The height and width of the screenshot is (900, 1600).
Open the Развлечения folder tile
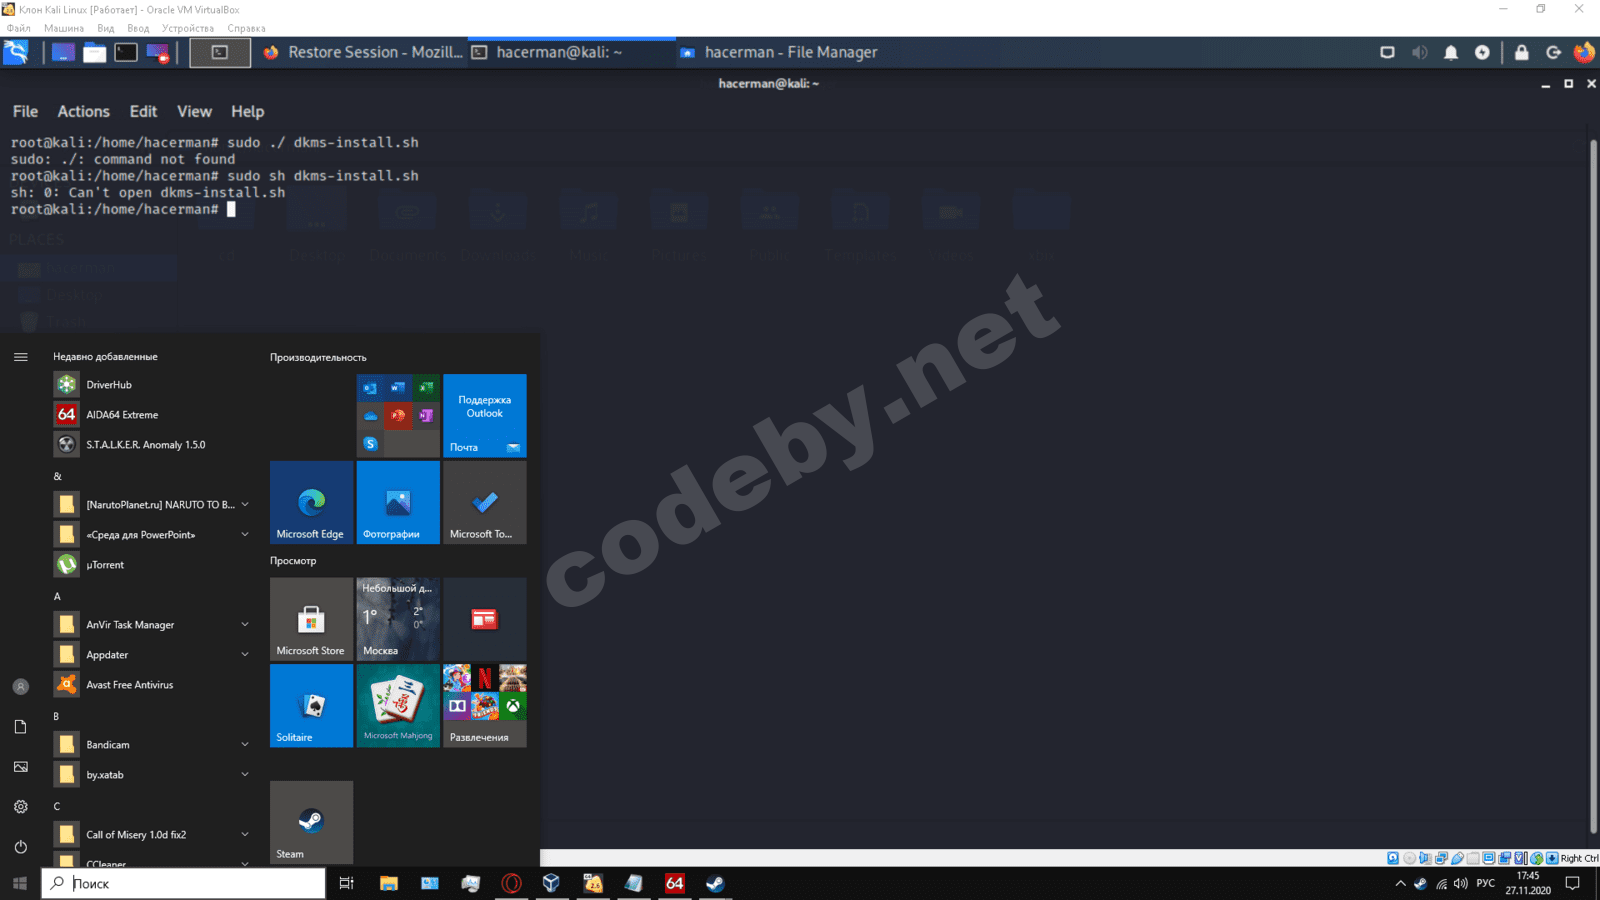[x=485, y=706]
